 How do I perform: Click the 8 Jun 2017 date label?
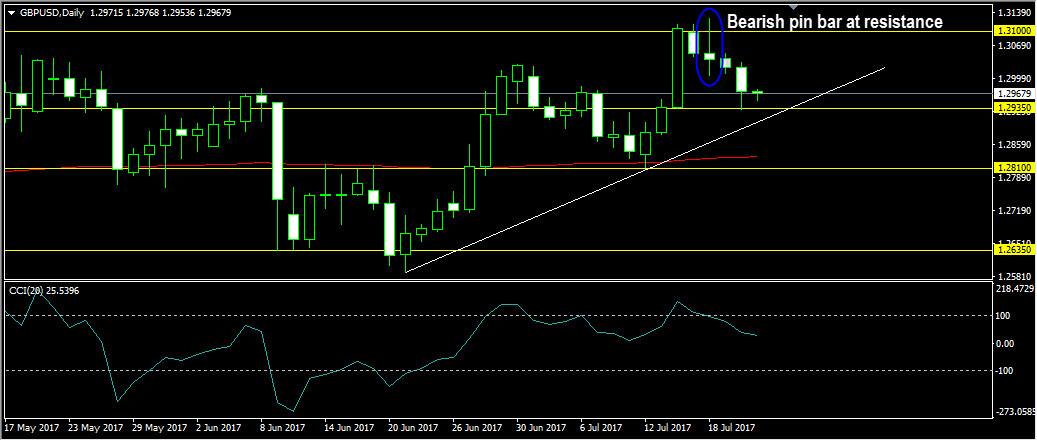pyautogui.click(x=283, y=427)
